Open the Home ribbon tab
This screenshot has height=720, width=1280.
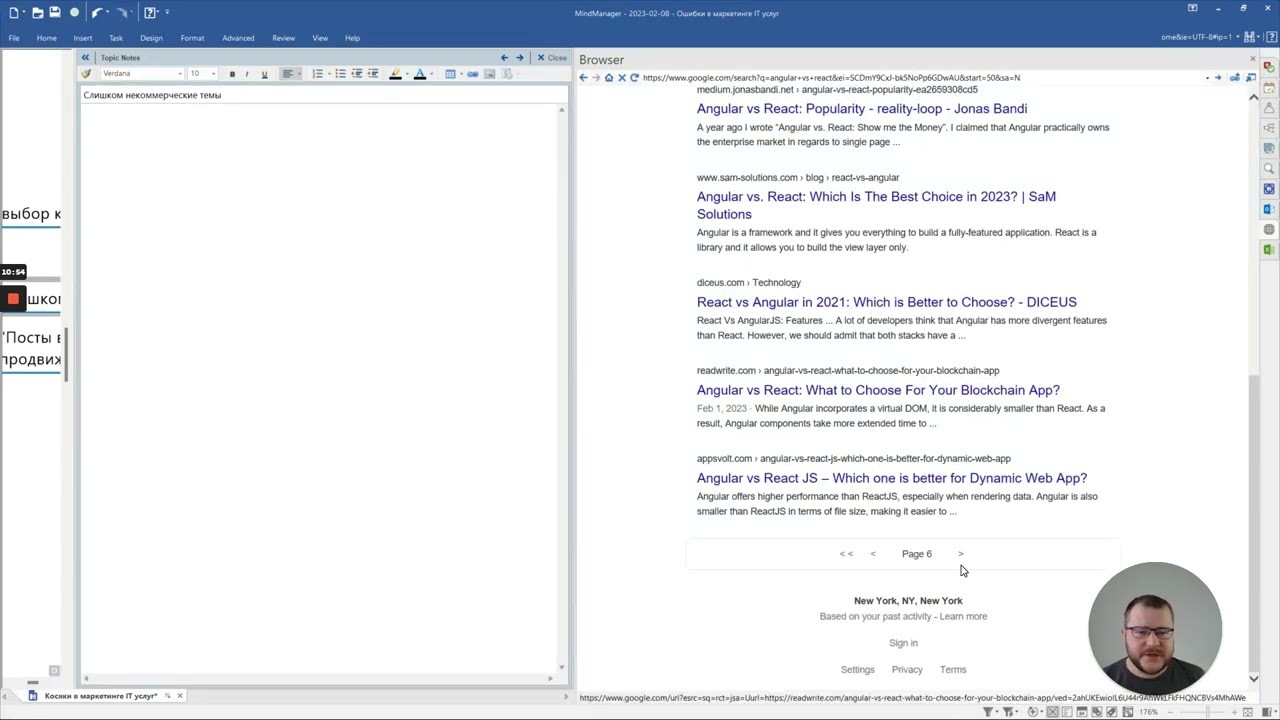click(47, 38)
